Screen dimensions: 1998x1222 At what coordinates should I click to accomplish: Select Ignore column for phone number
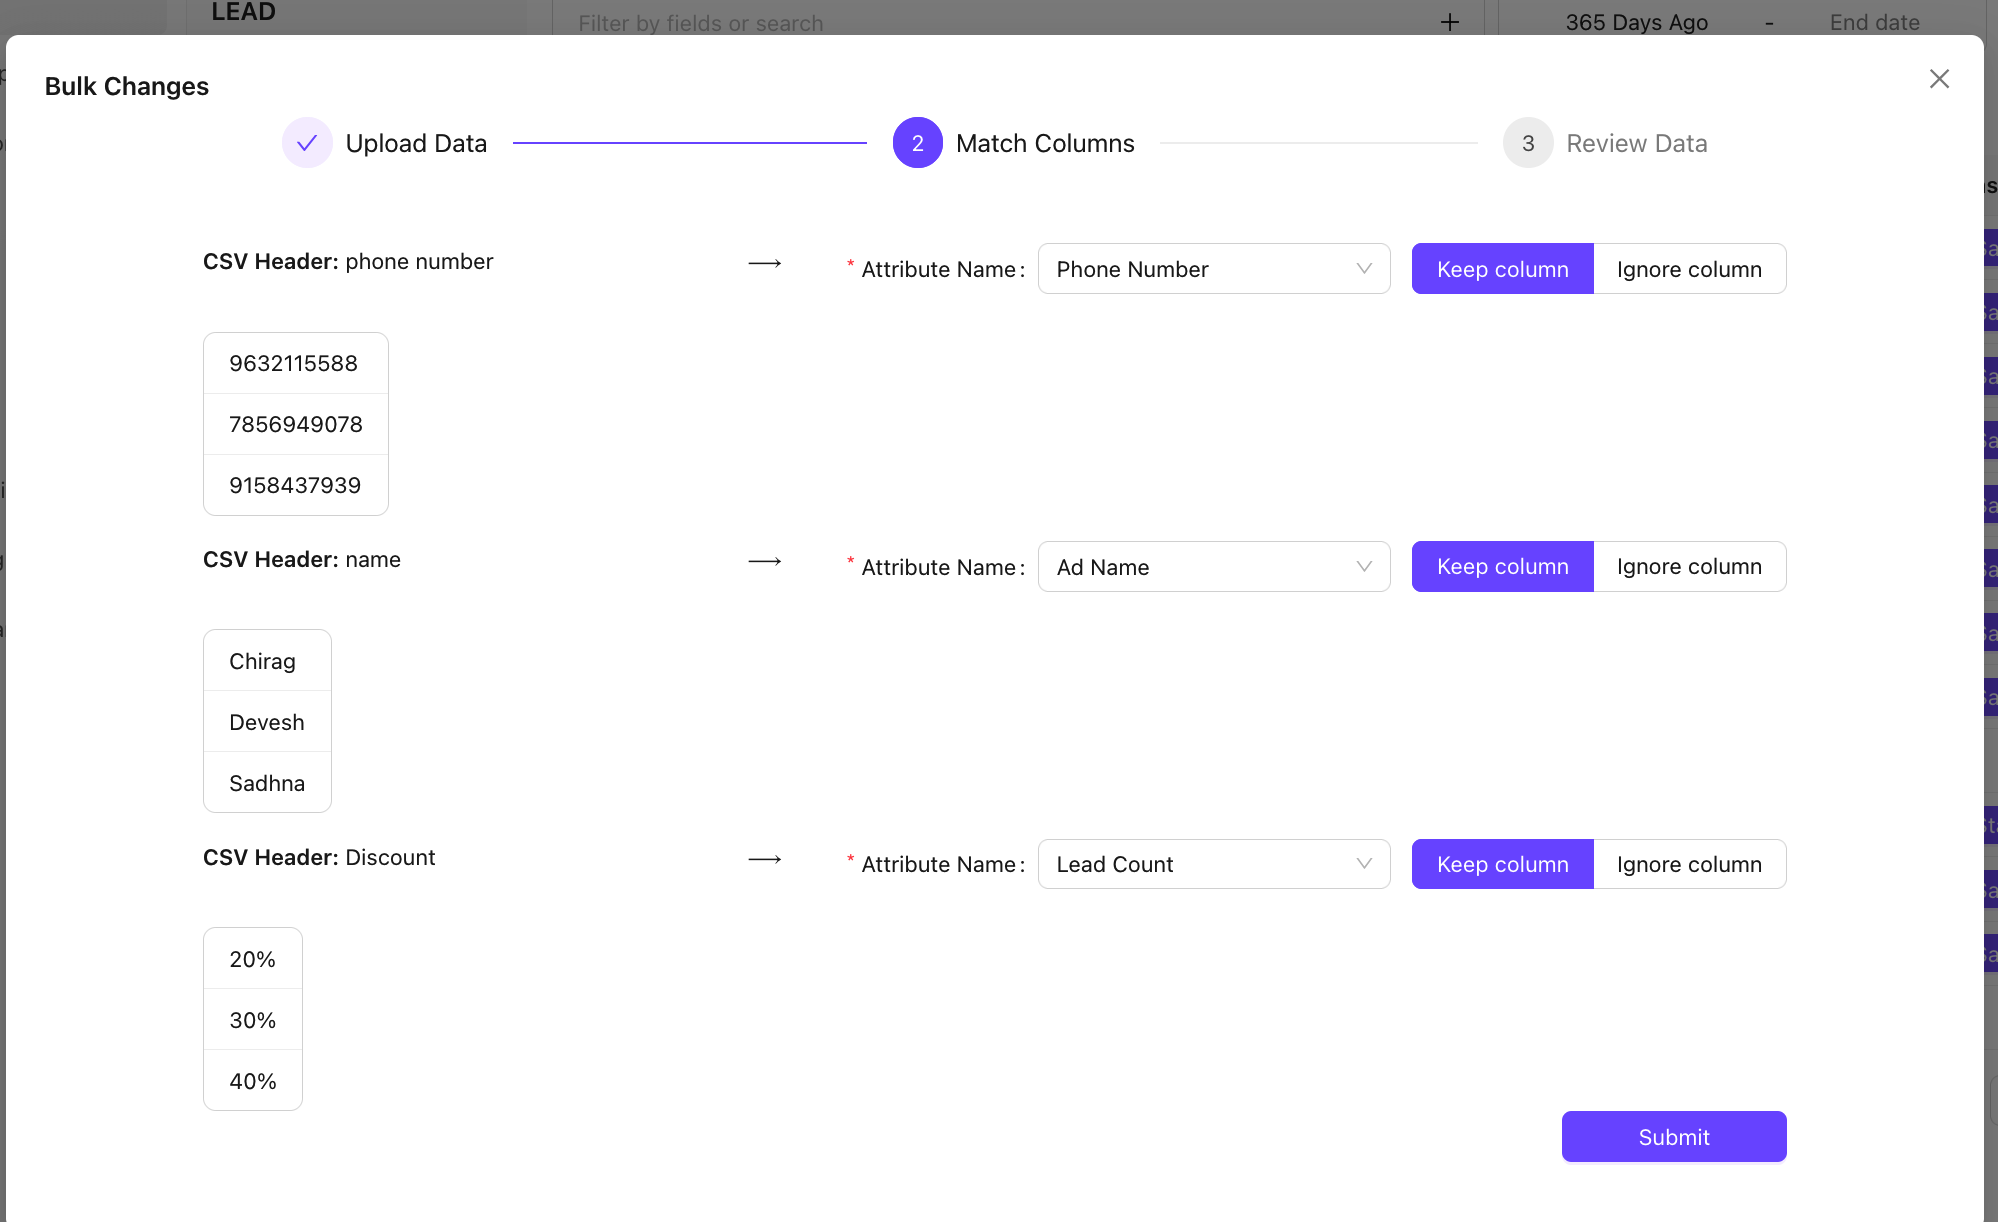[1688, 269]
